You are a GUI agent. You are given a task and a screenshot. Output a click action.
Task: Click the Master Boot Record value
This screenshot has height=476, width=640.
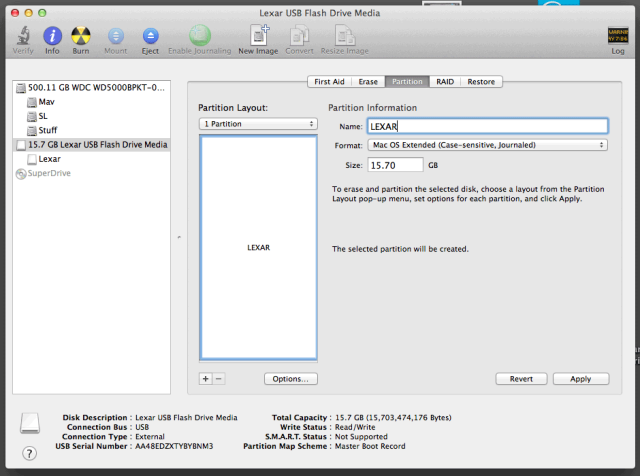point(370,446)
